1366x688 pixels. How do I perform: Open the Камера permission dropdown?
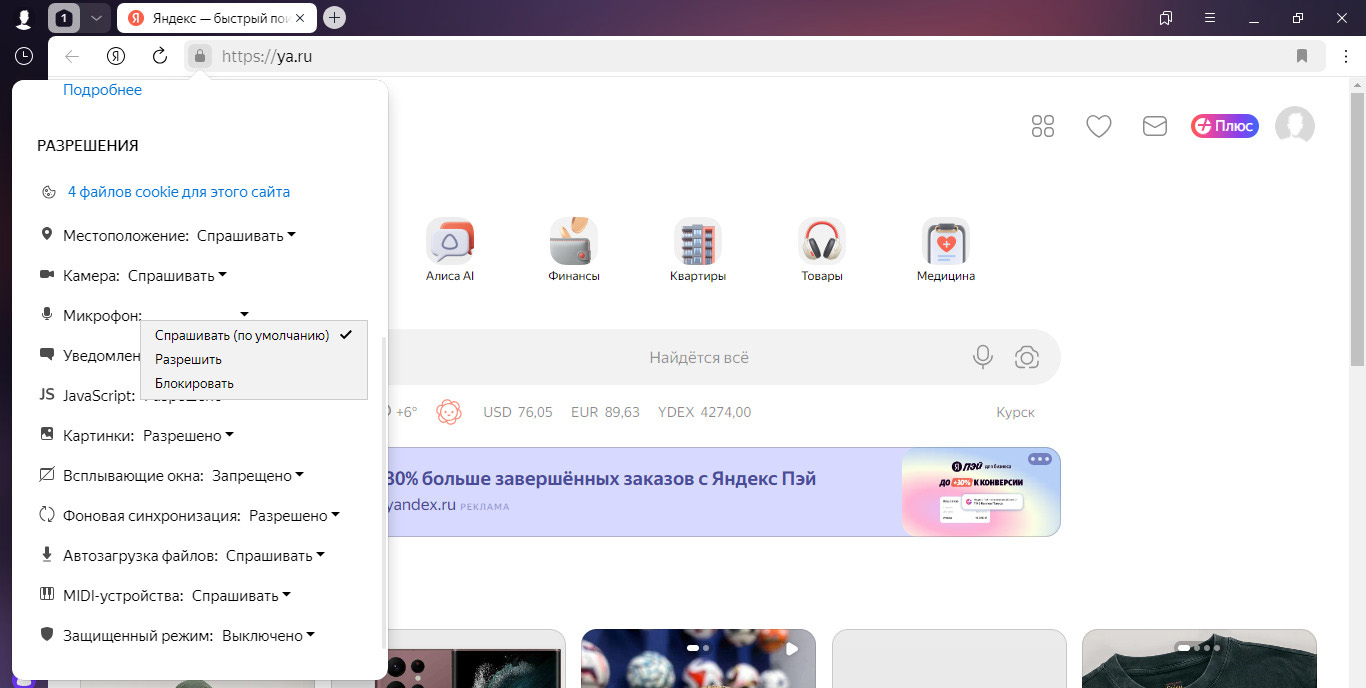[177, 276]
